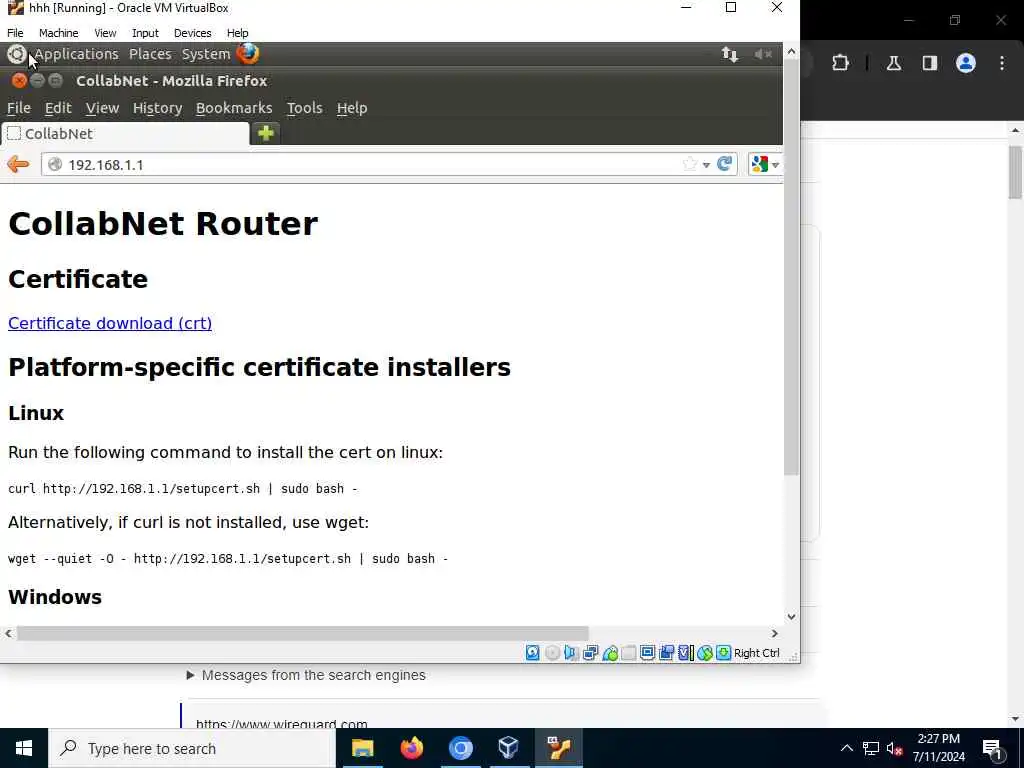Open the Firefox Edit menu
The height and width of the screenshot is (768, 1024).
(58, 108)
